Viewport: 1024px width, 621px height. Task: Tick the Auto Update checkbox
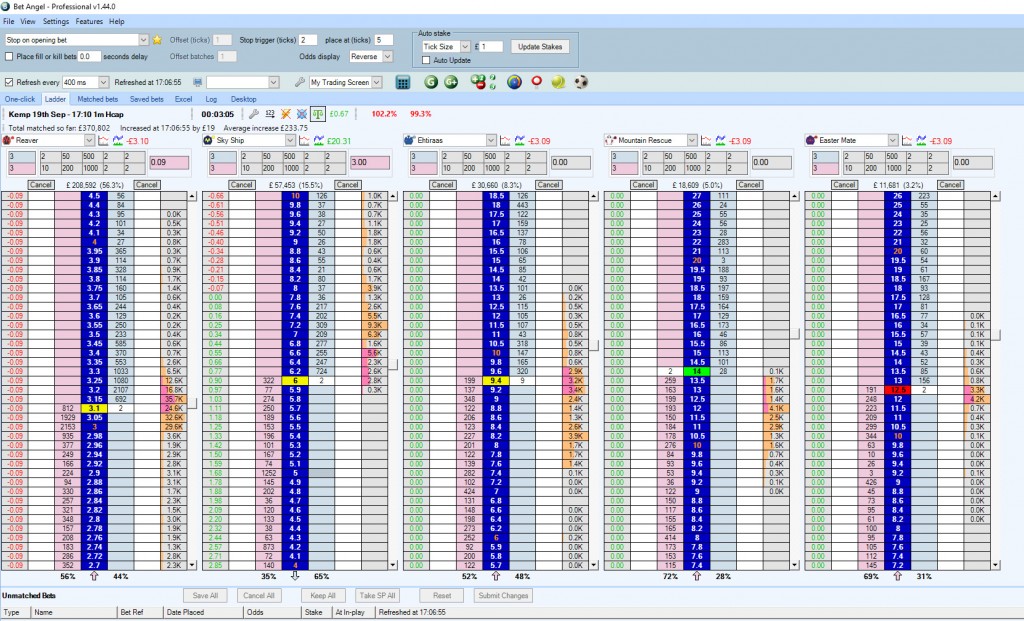(426, 60)
